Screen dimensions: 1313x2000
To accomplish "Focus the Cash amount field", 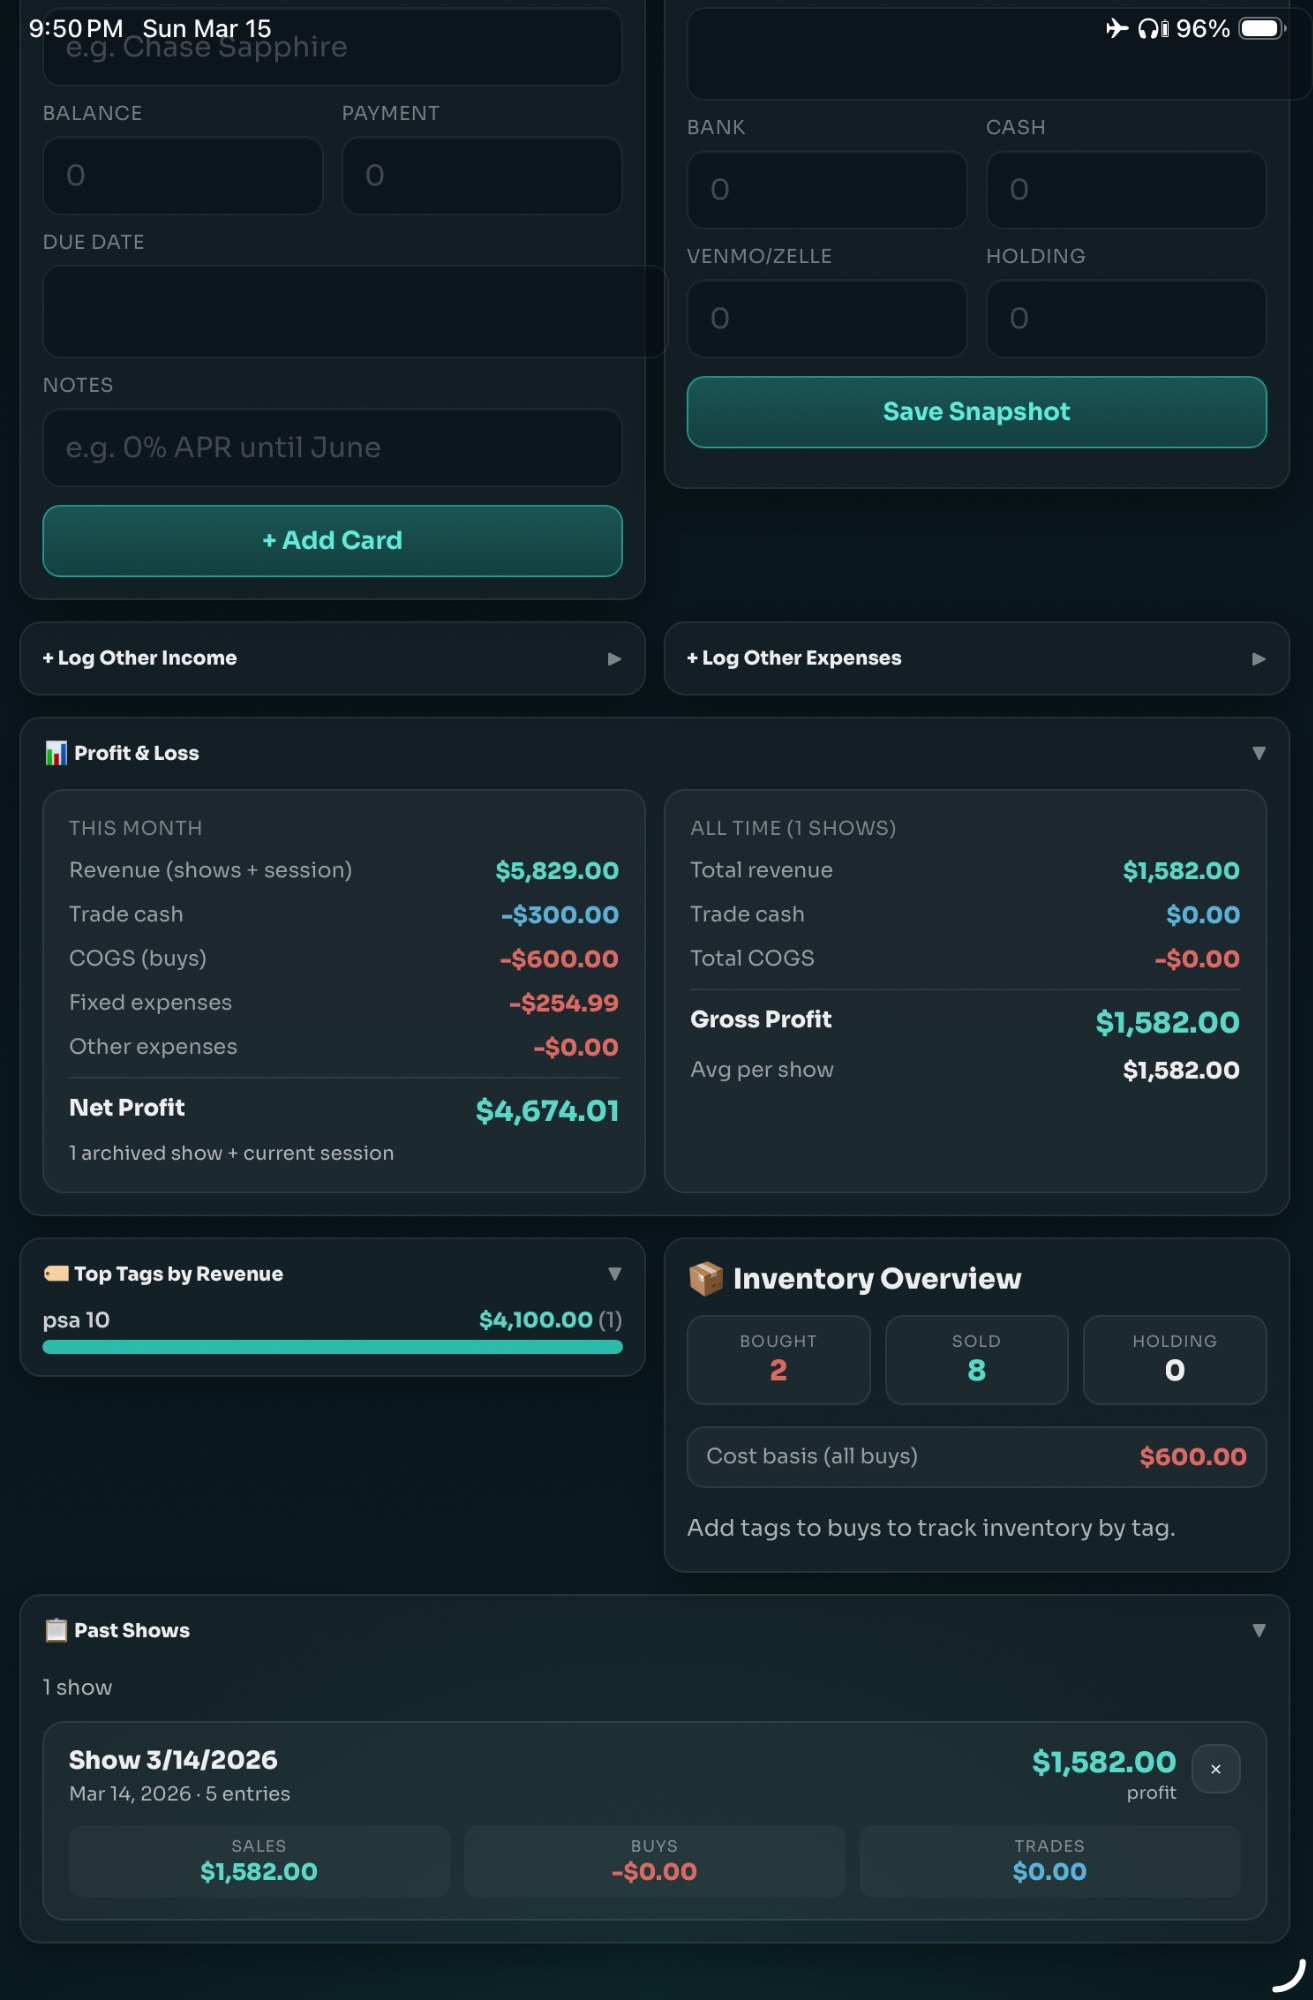I will coord(1126,190).
